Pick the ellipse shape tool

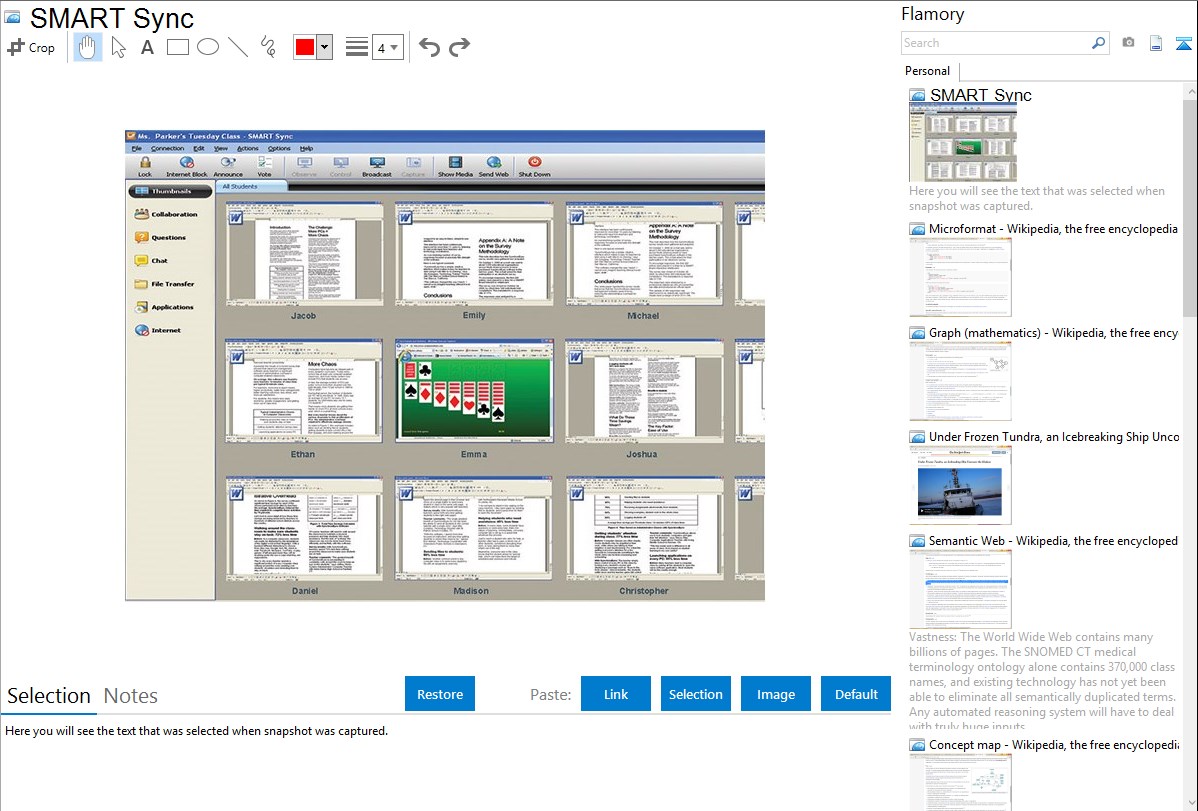[207, 47]
